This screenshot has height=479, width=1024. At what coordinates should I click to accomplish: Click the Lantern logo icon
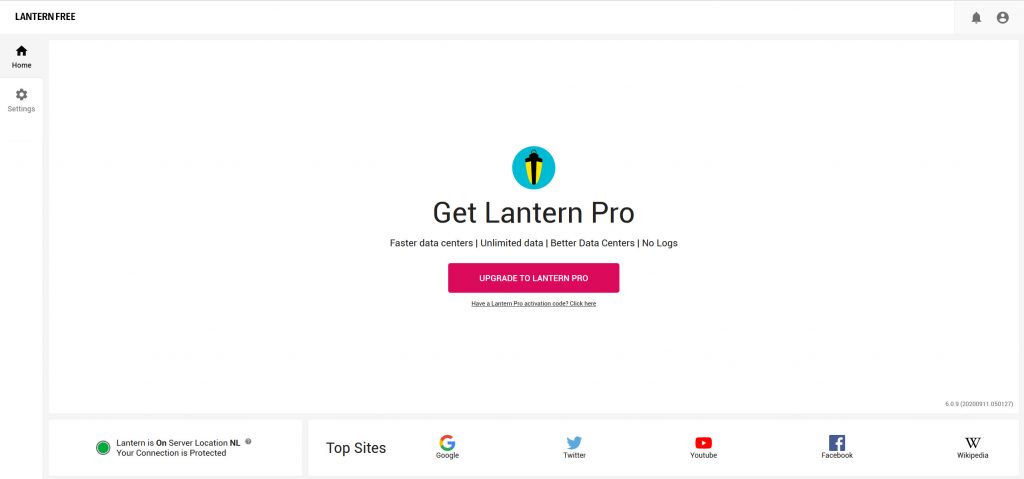click(x=534, y=168)
